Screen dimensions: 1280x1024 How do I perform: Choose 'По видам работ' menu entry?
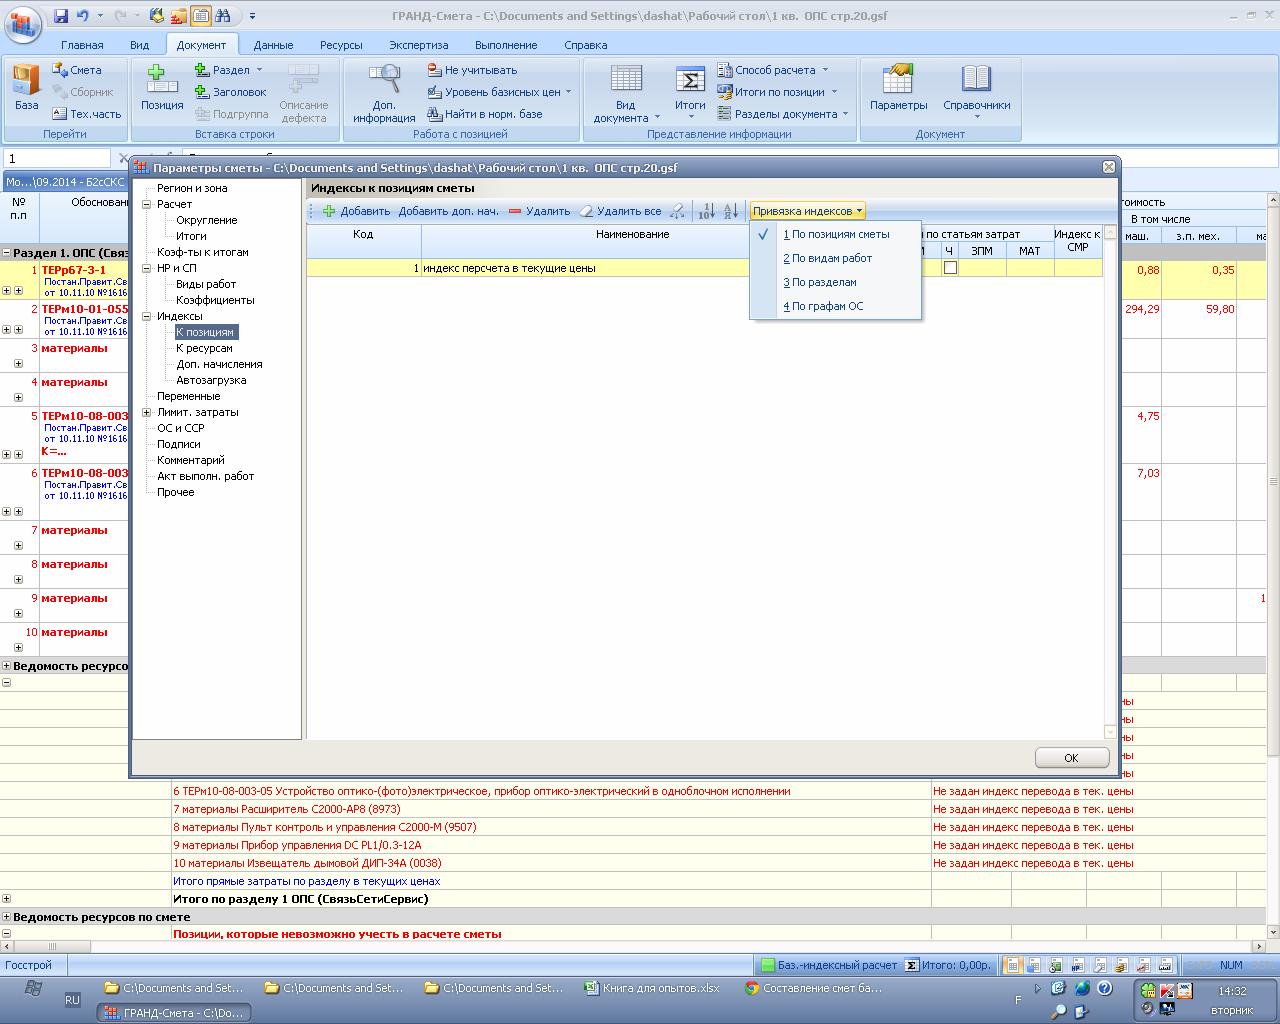[x=831, y=258]
